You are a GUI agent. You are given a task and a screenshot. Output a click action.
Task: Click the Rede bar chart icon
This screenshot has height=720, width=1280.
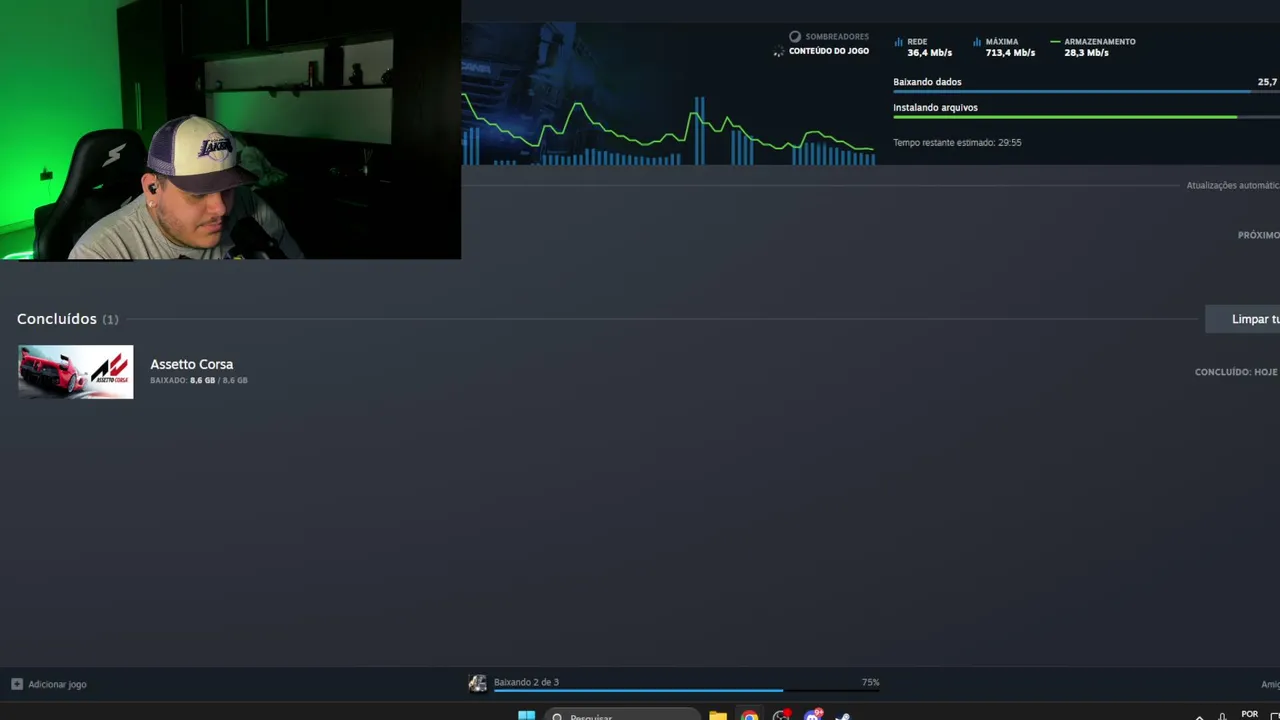coord(898,42)
